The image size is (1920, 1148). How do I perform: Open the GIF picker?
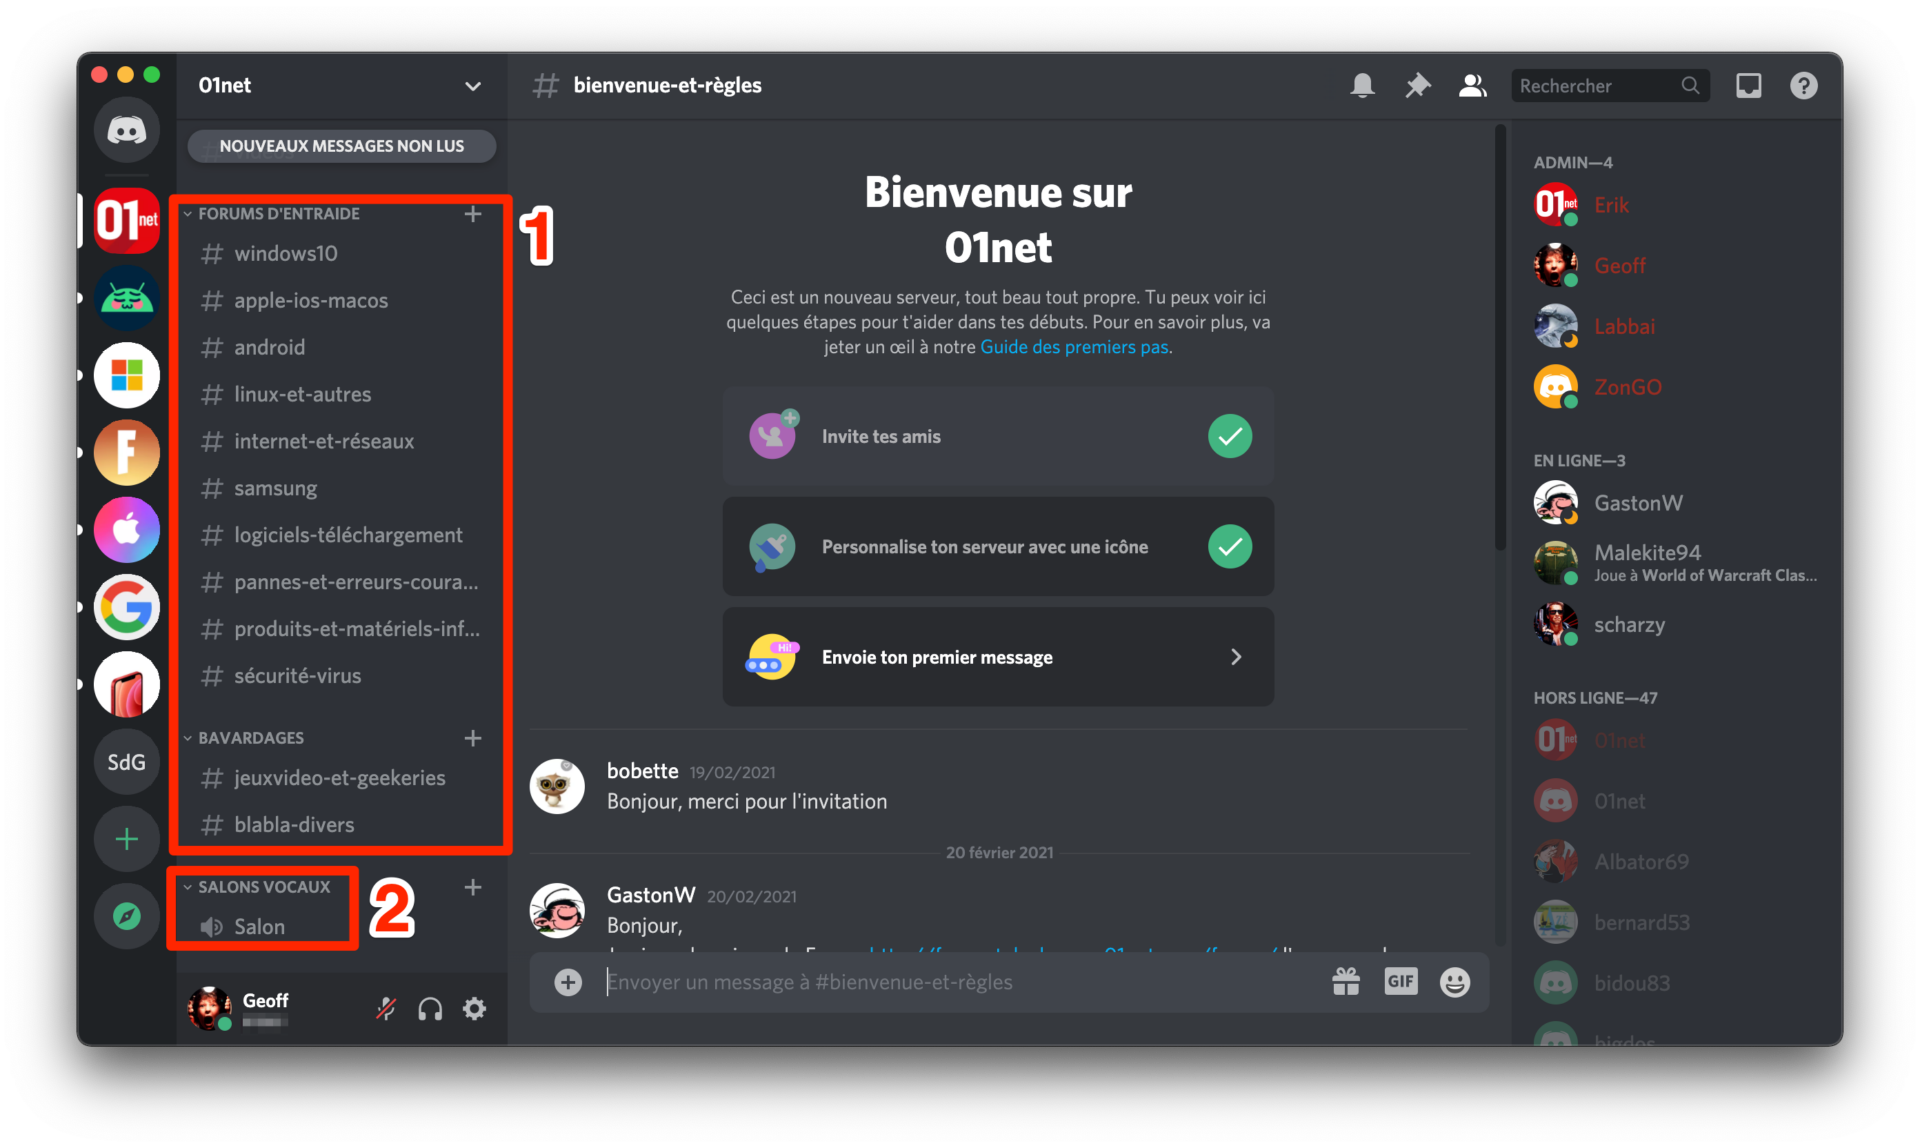coord(1401,982)
